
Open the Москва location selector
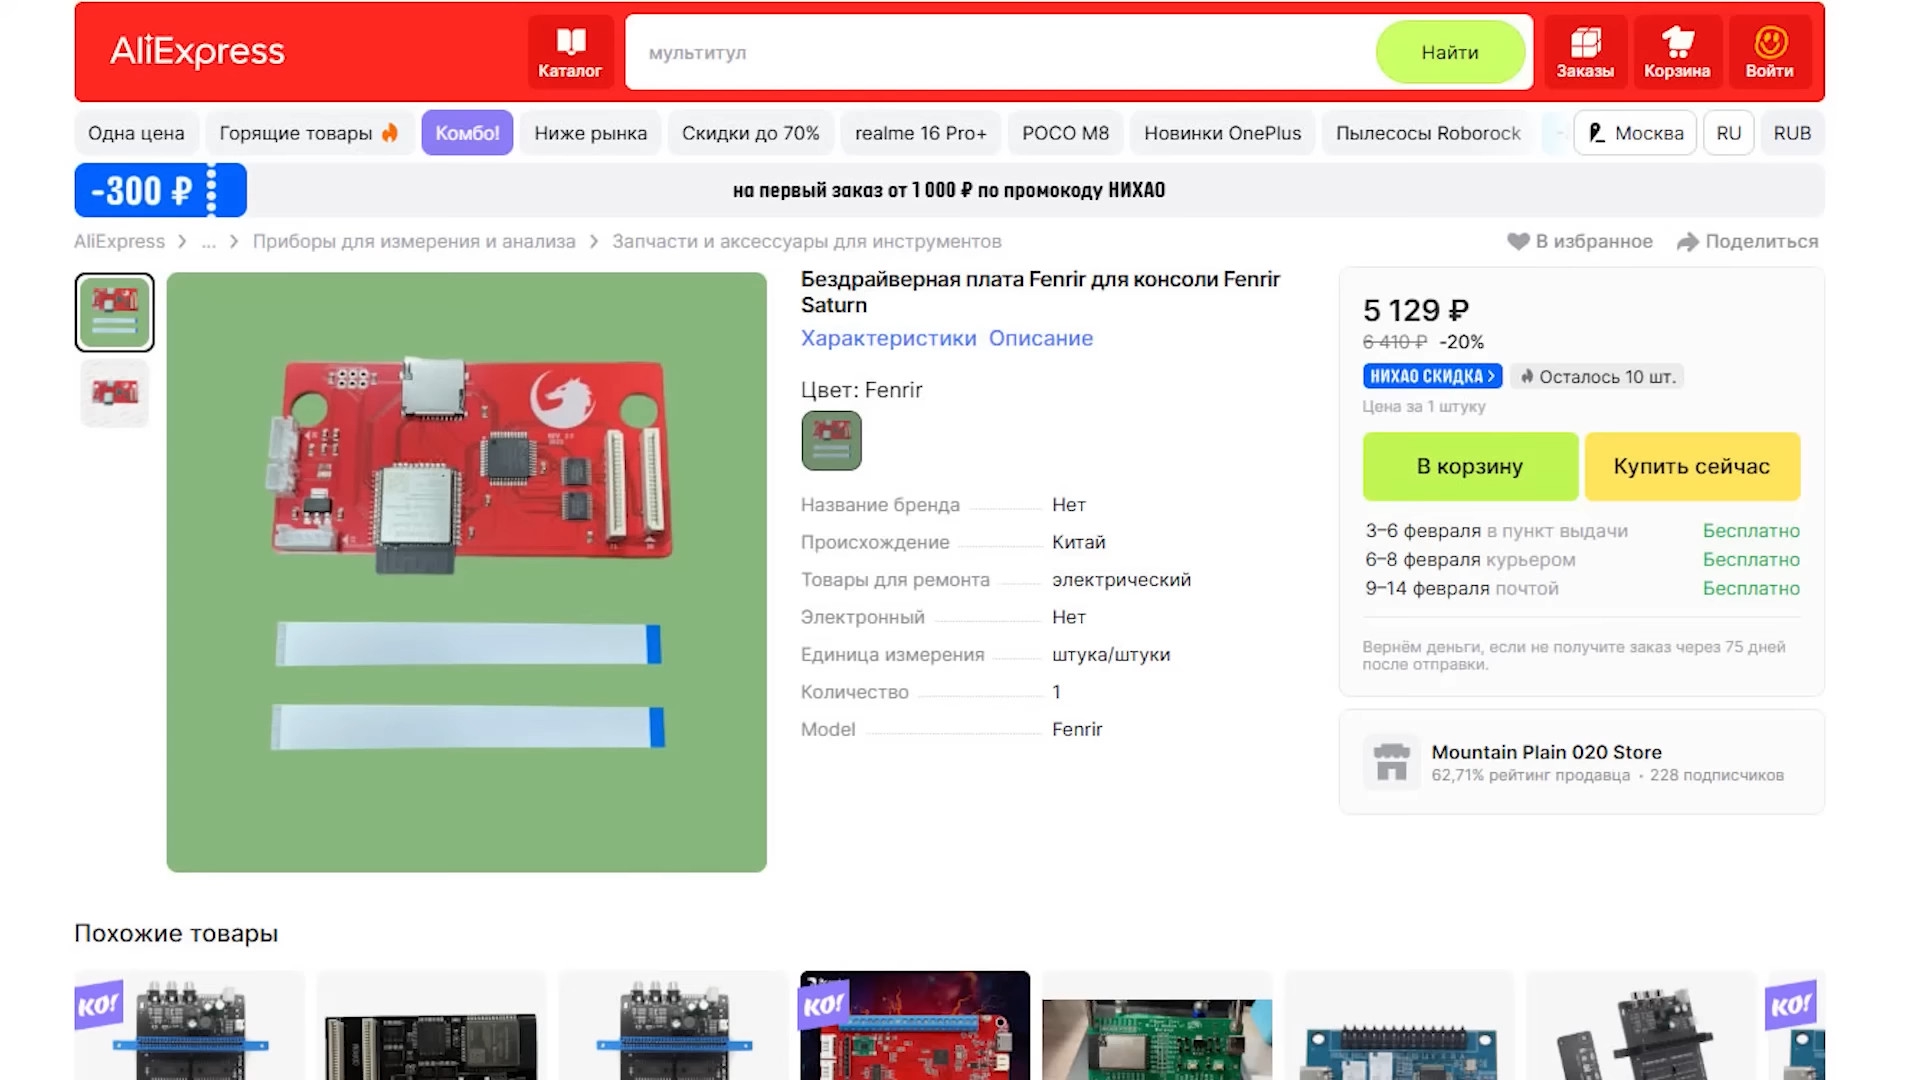pyautogui.click(x=1635, y=133)
